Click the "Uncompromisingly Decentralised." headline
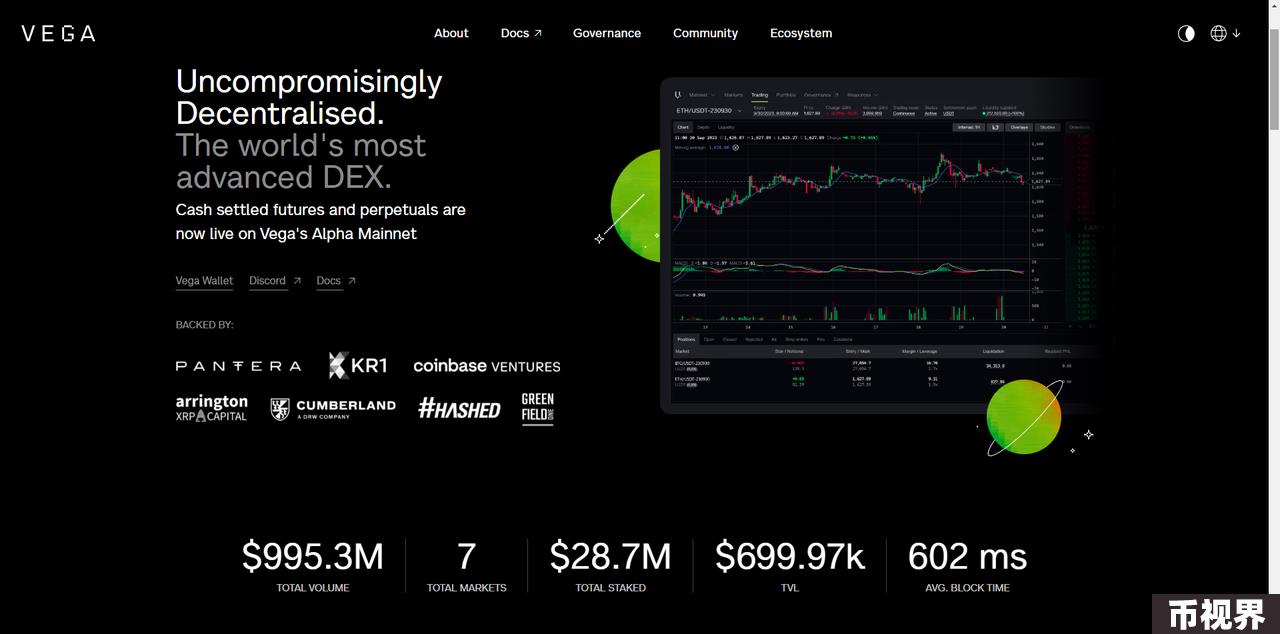 pos(309,96)
